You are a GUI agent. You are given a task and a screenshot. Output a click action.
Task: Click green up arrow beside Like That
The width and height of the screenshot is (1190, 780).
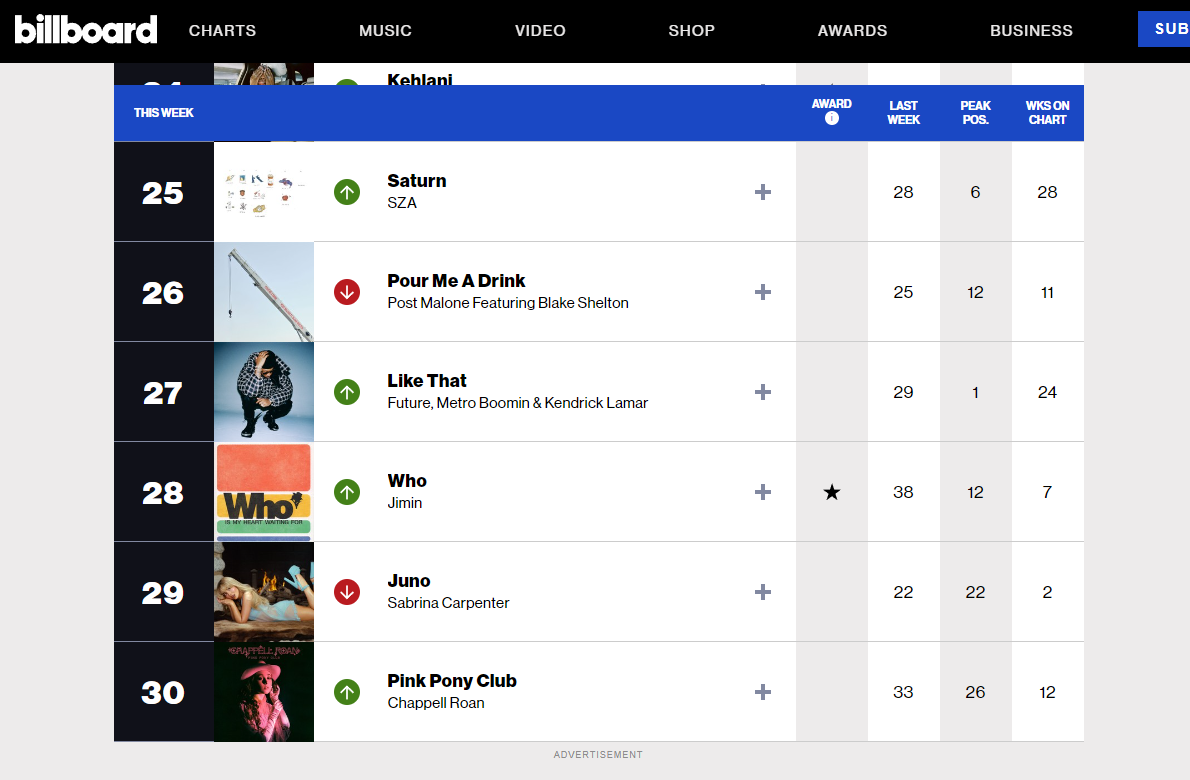tap(347, 392)
